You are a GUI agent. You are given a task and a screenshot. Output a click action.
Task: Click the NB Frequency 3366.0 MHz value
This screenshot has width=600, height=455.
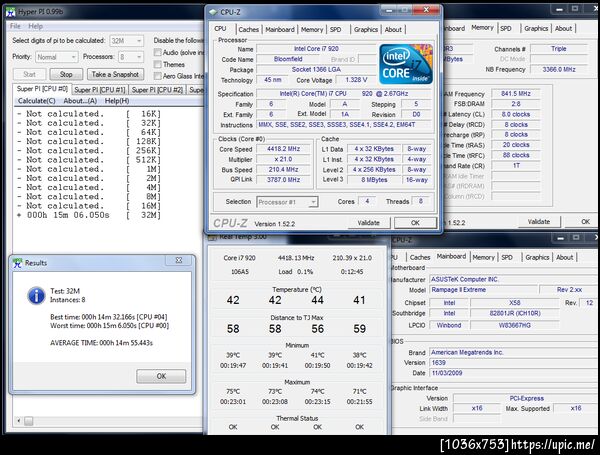pyautogui.click(x=559, y=69)
